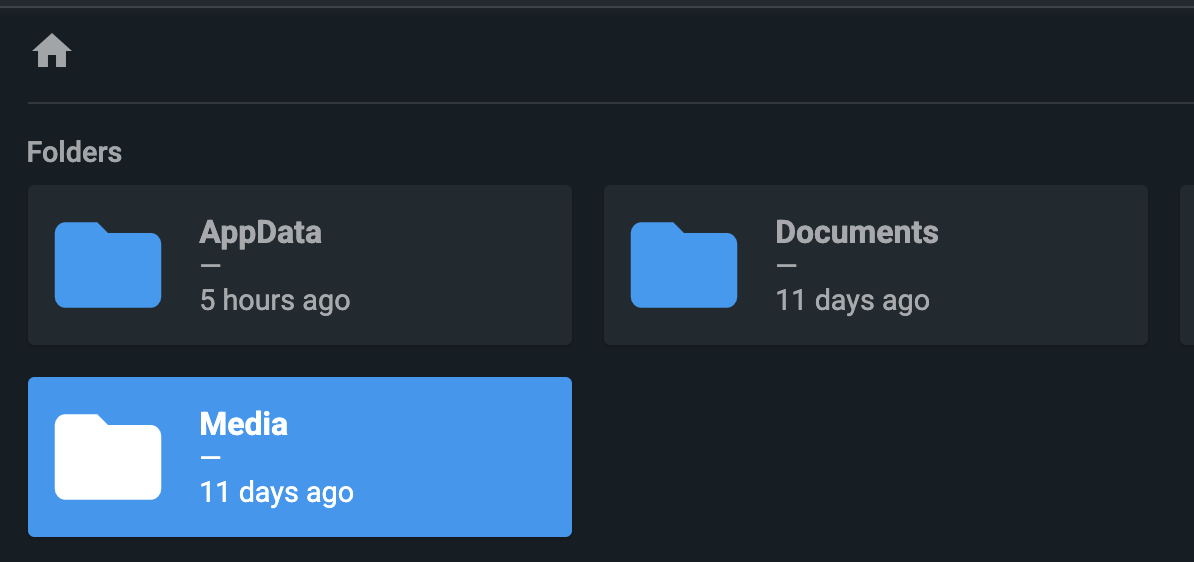1194x562 pixels.
Task: Click the size dash beneath Documents name
Action: (786, 266)
